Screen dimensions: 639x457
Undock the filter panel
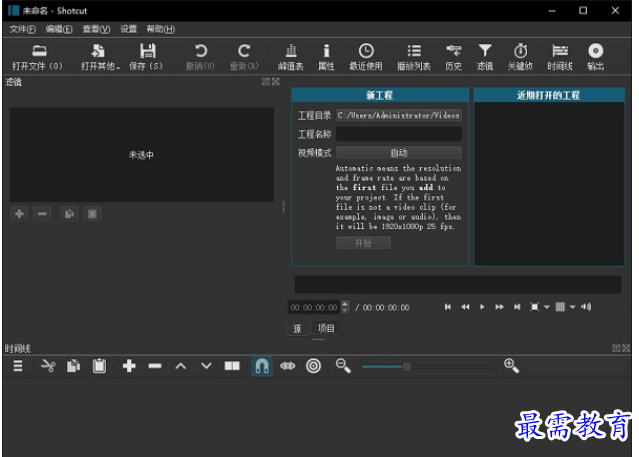(x=265, y=82)
